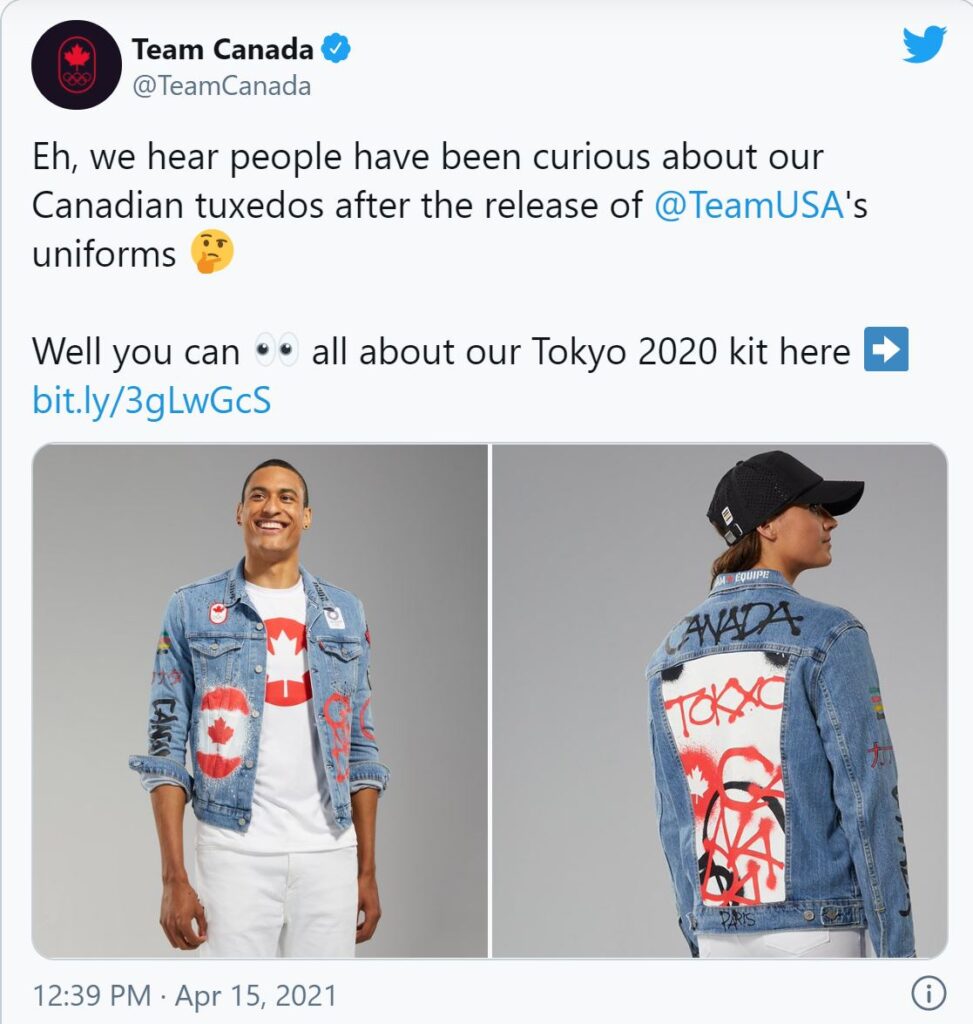The image size is (973, 1024).
Task: Click the 12:39 PM timestamp
Action: (x=91, y=996)
